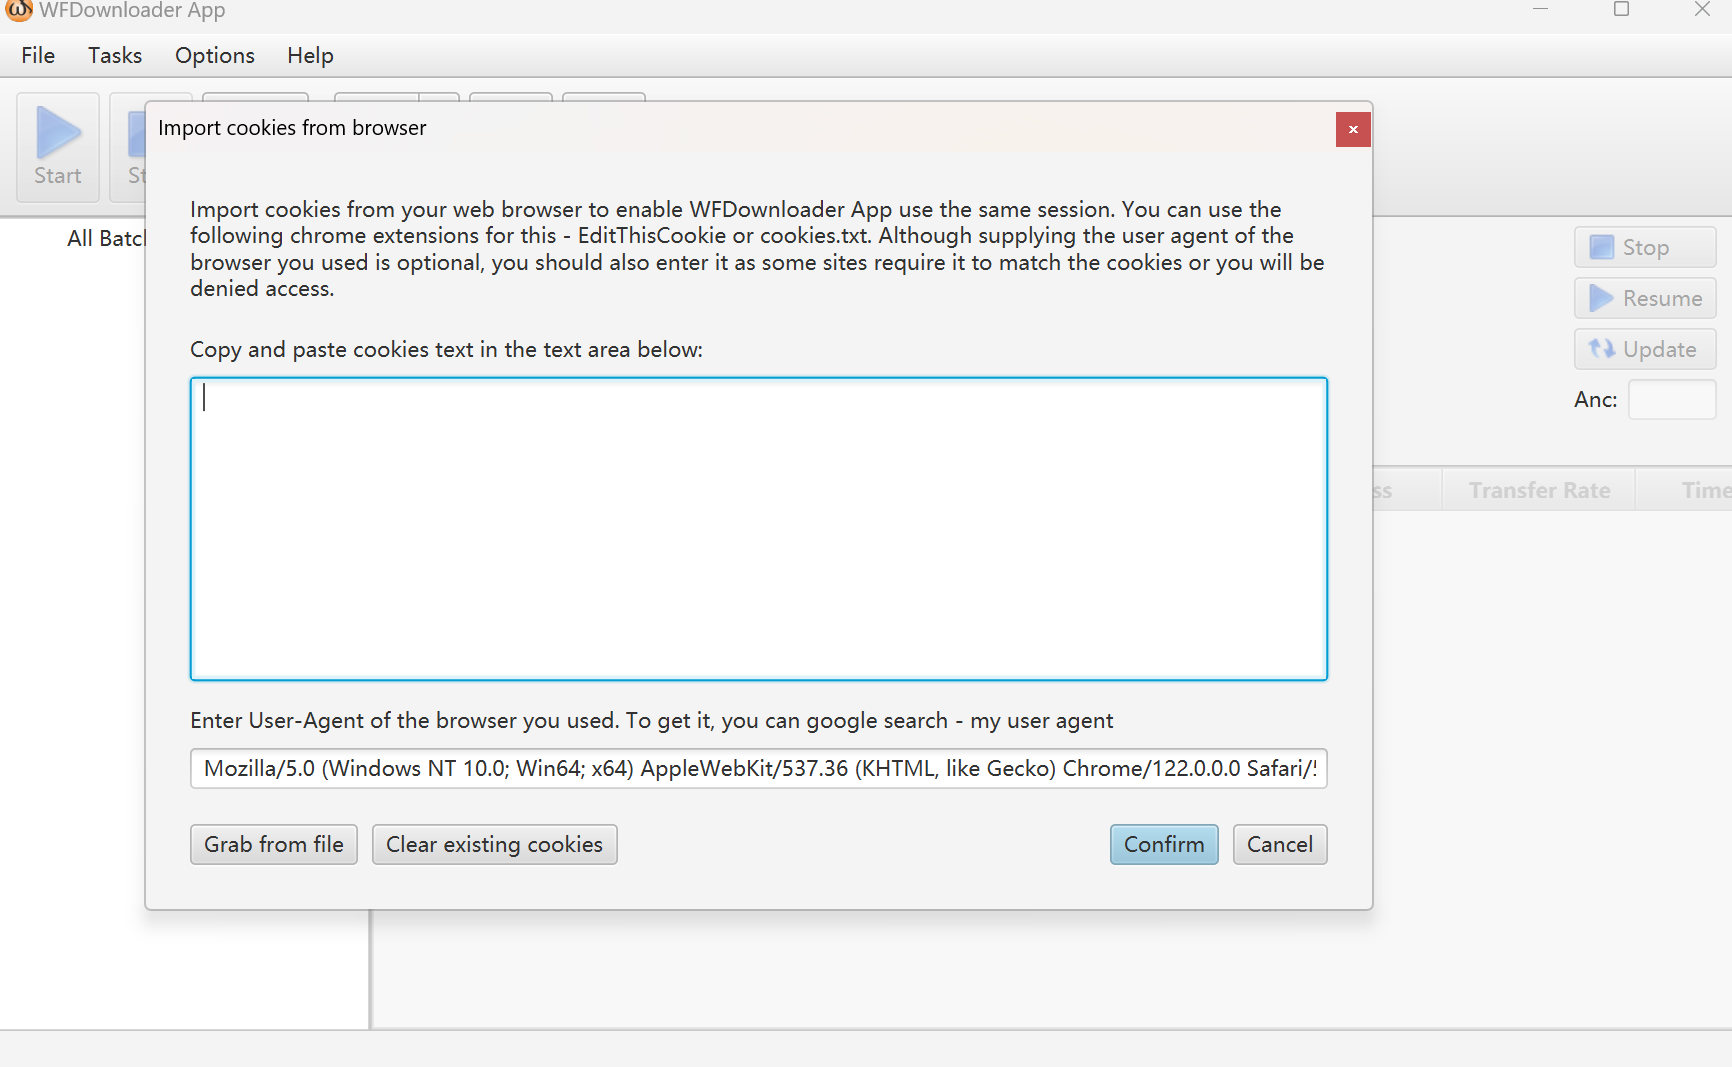Click the Grab from file button

tap(273, 844)
